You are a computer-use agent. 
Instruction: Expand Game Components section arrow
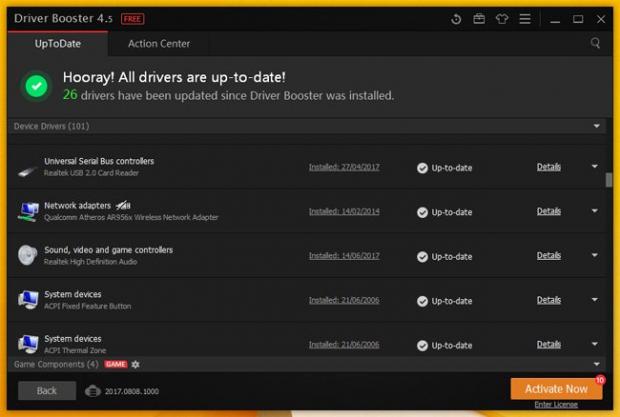(597, 364)
